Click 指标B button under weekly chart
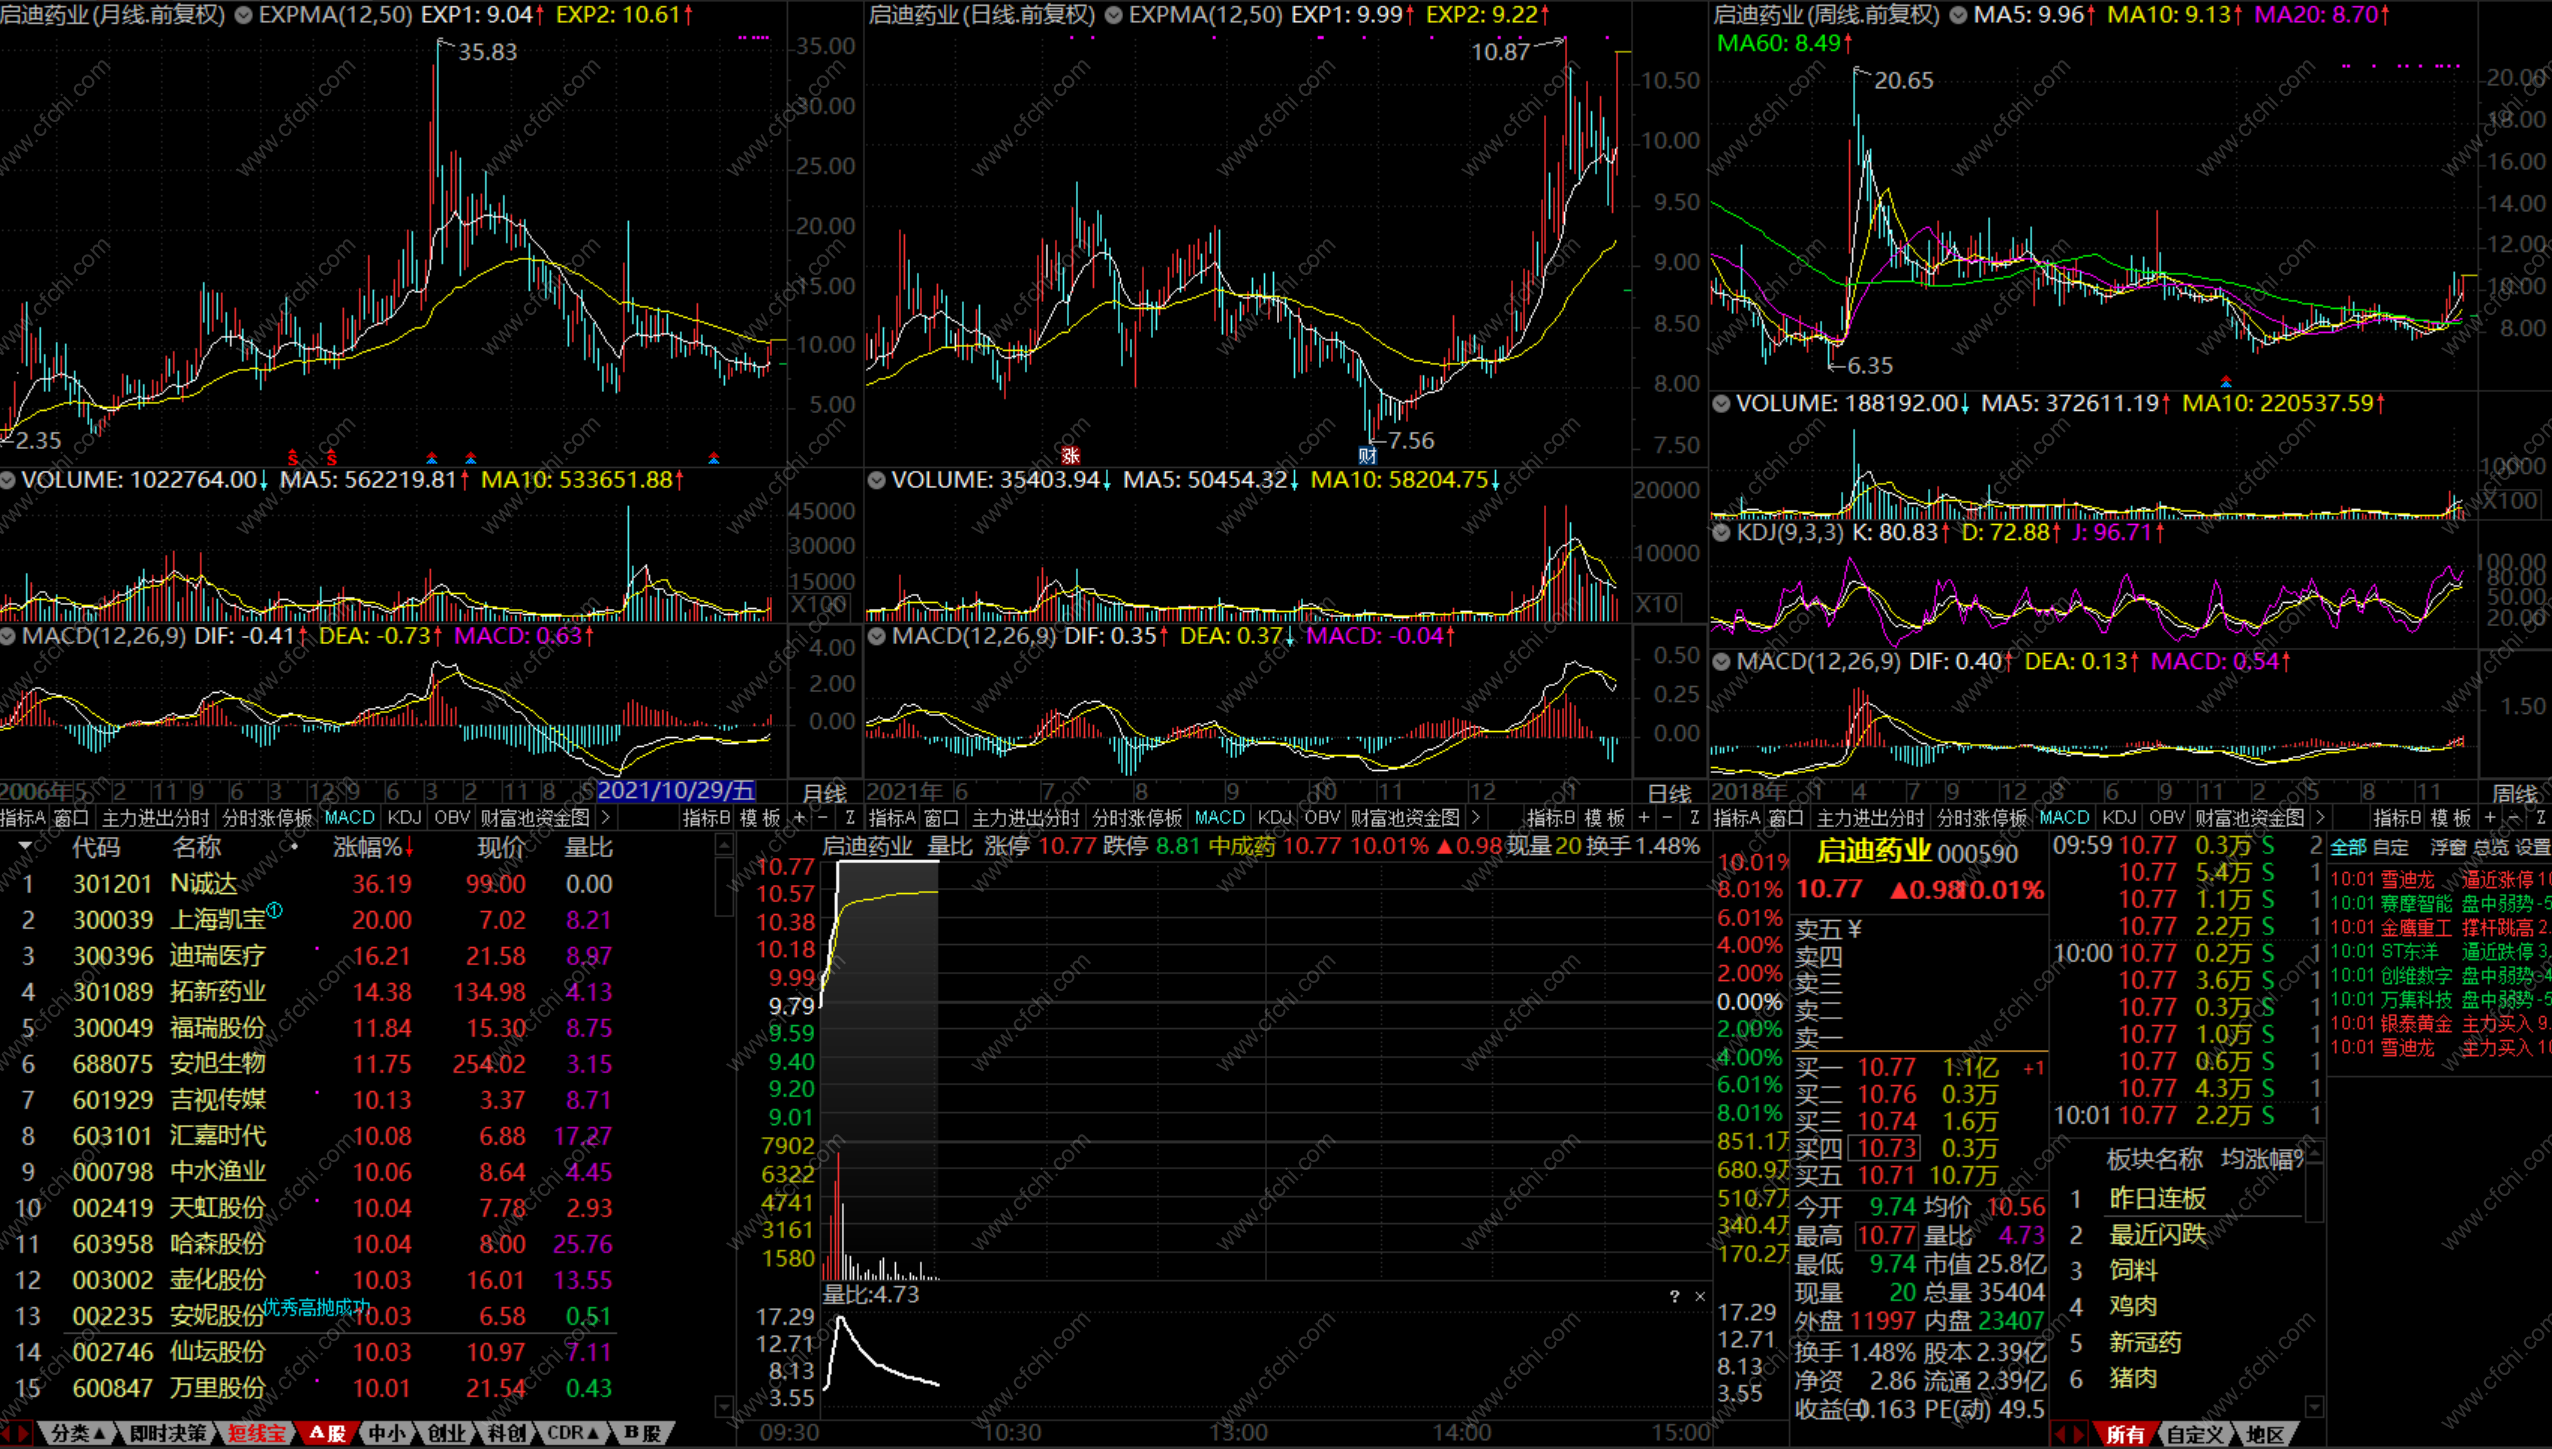This screenshot has height=1449, width=2552. pyautogui.click(x=2398, y=818)
